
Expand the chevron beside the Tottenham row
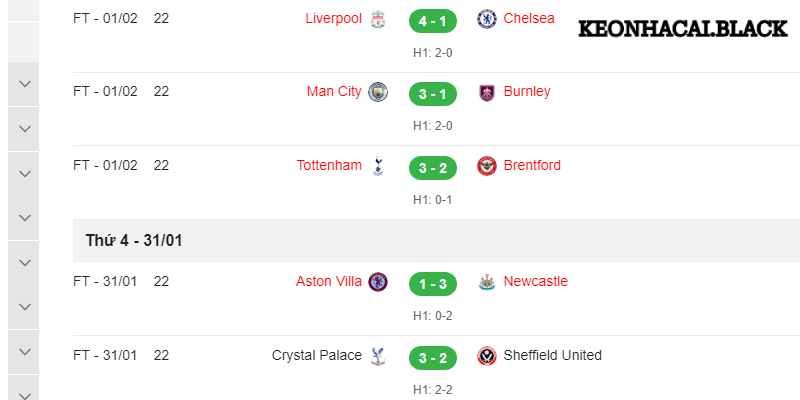pos(25,172)
